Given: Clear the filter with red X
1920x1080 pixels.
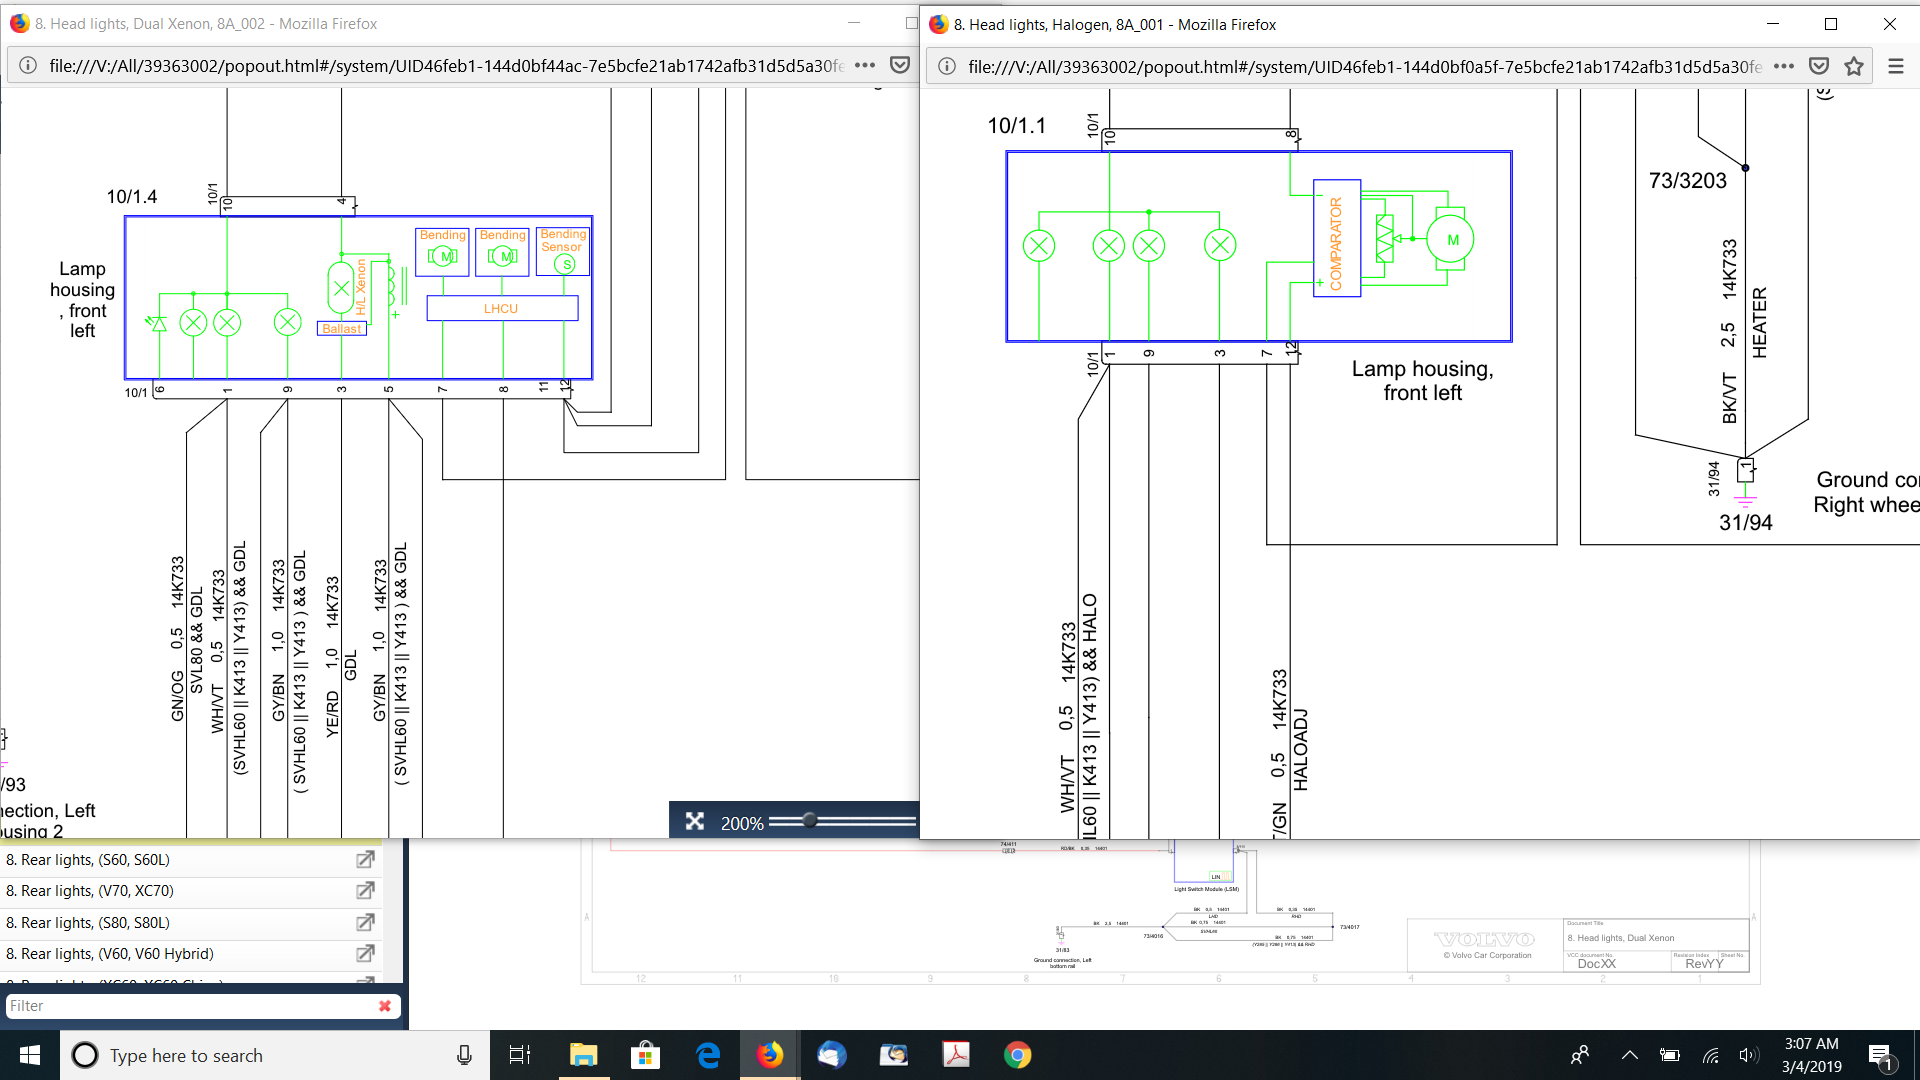Looking at the screenshot, I should (385, 1006).
